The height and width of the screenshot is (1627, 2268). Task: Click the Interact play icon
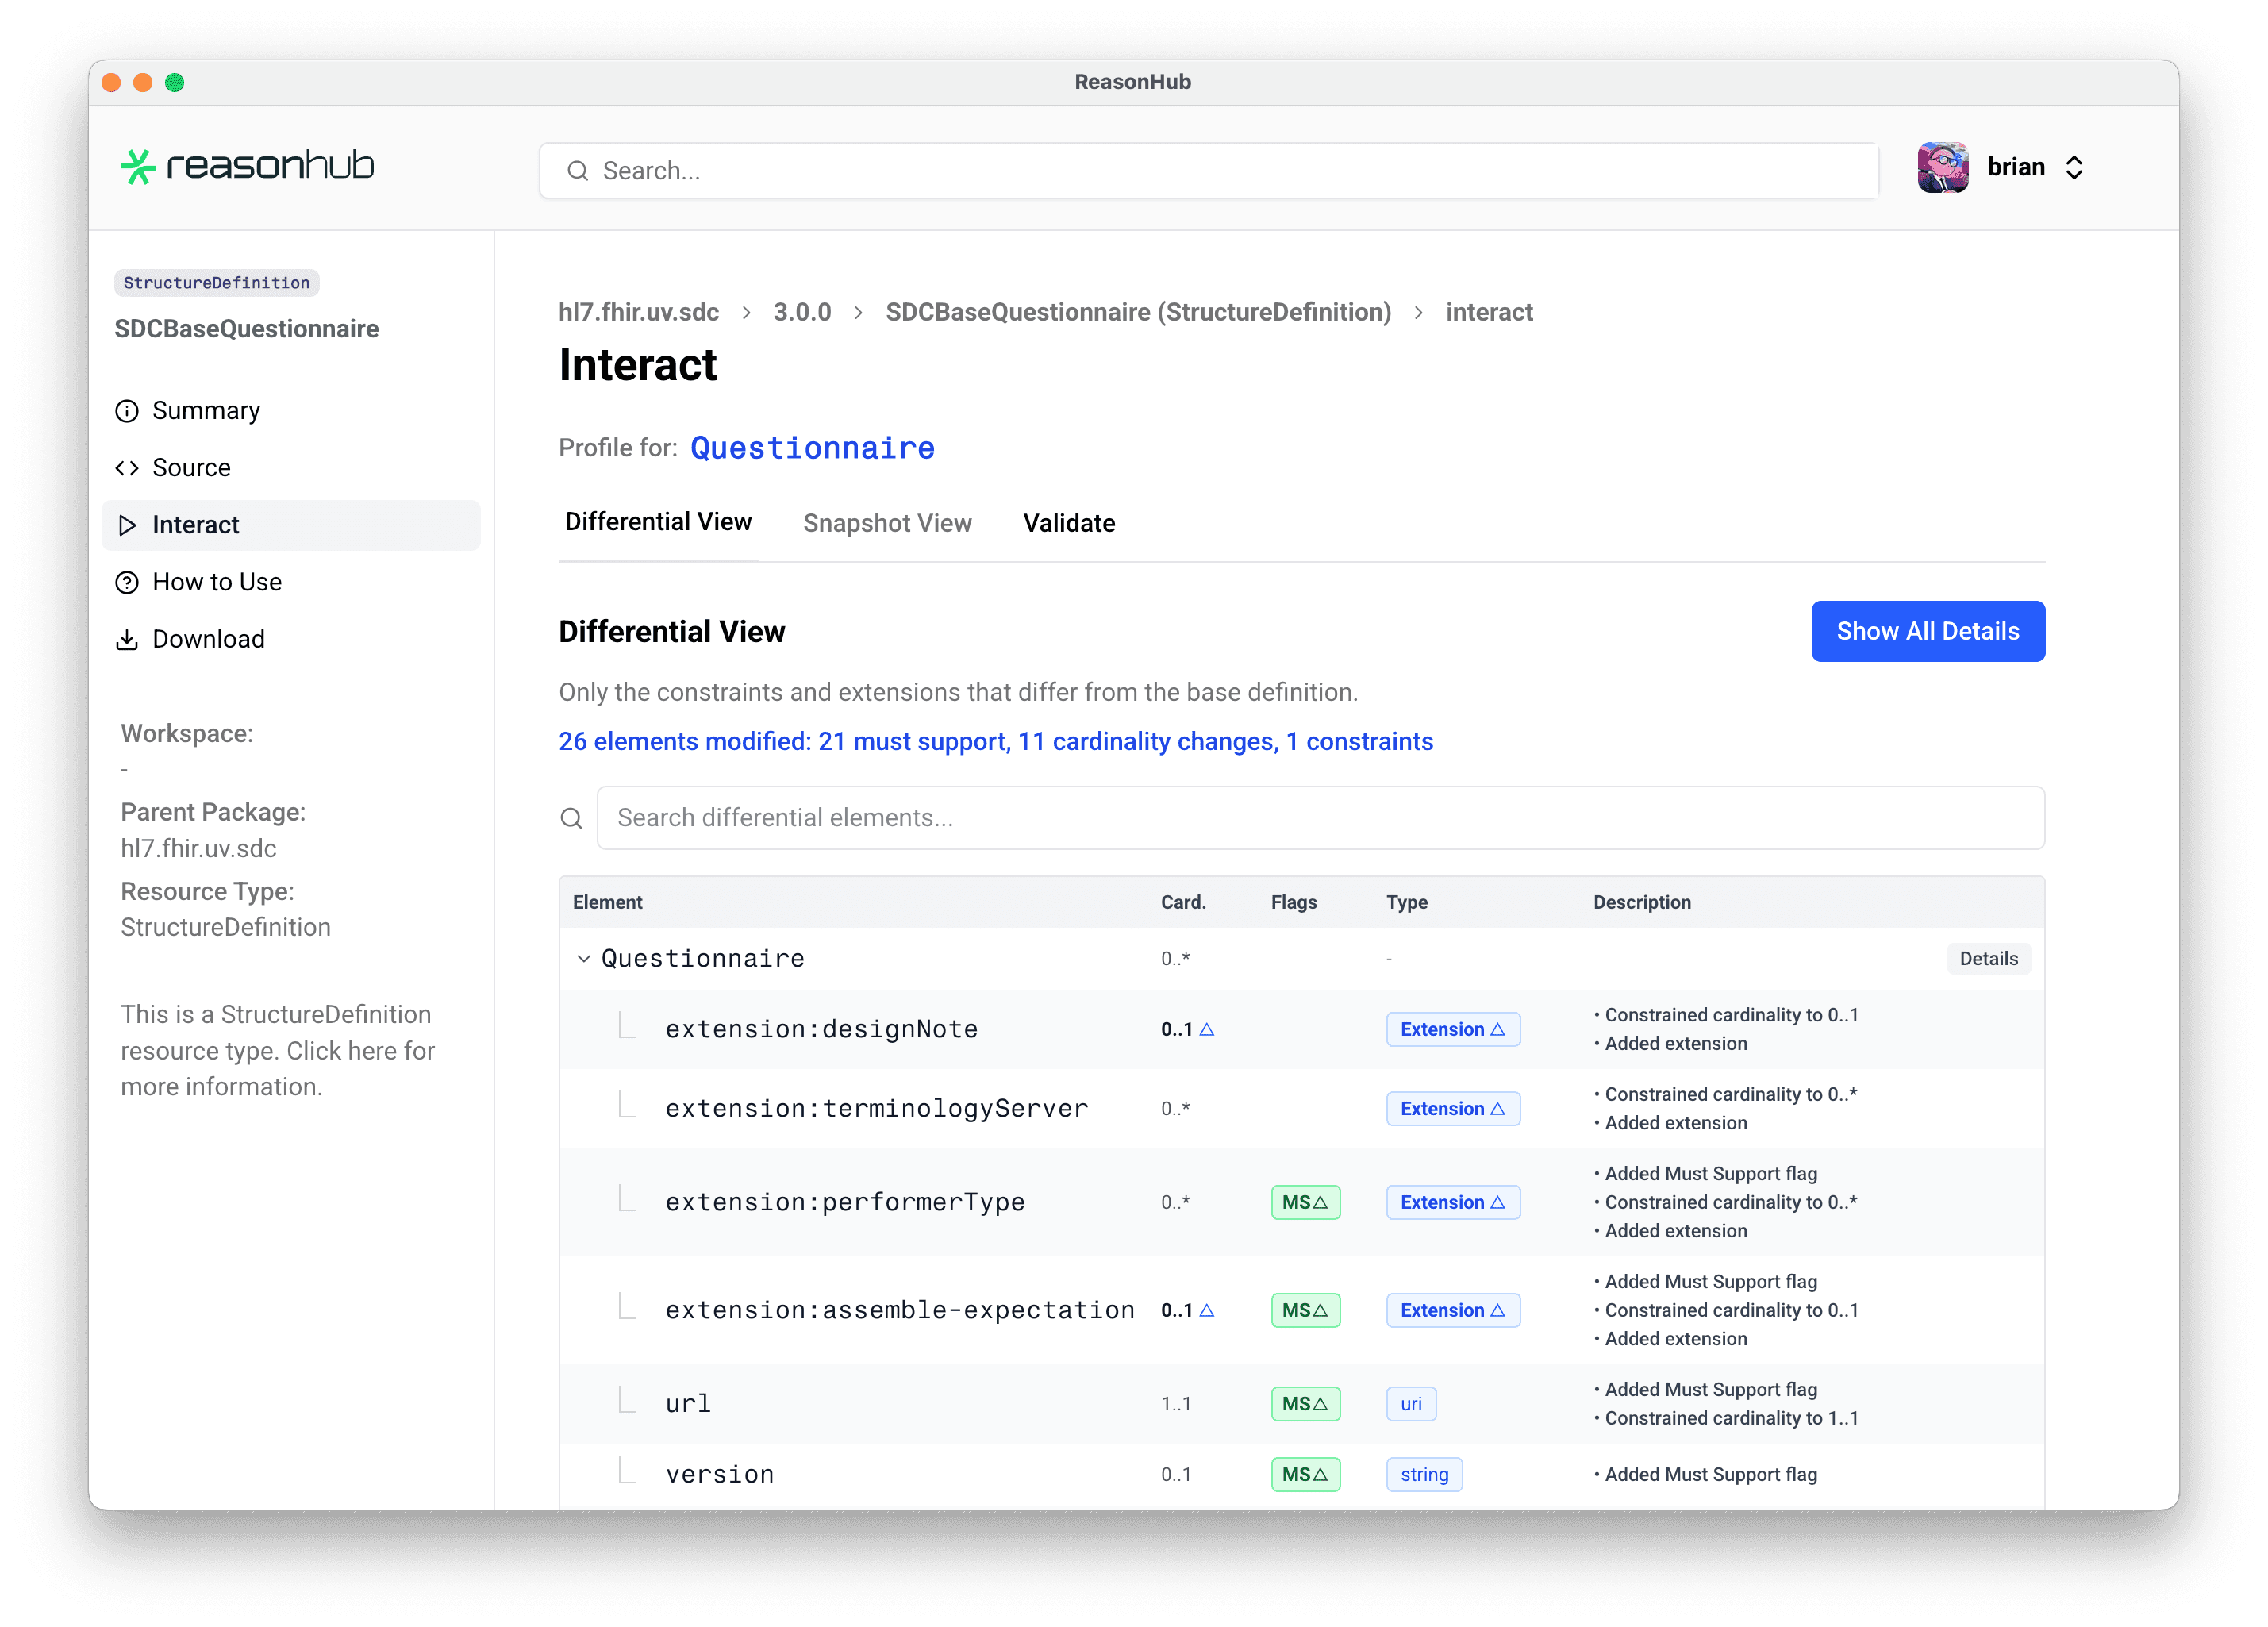tap(127, 525)
